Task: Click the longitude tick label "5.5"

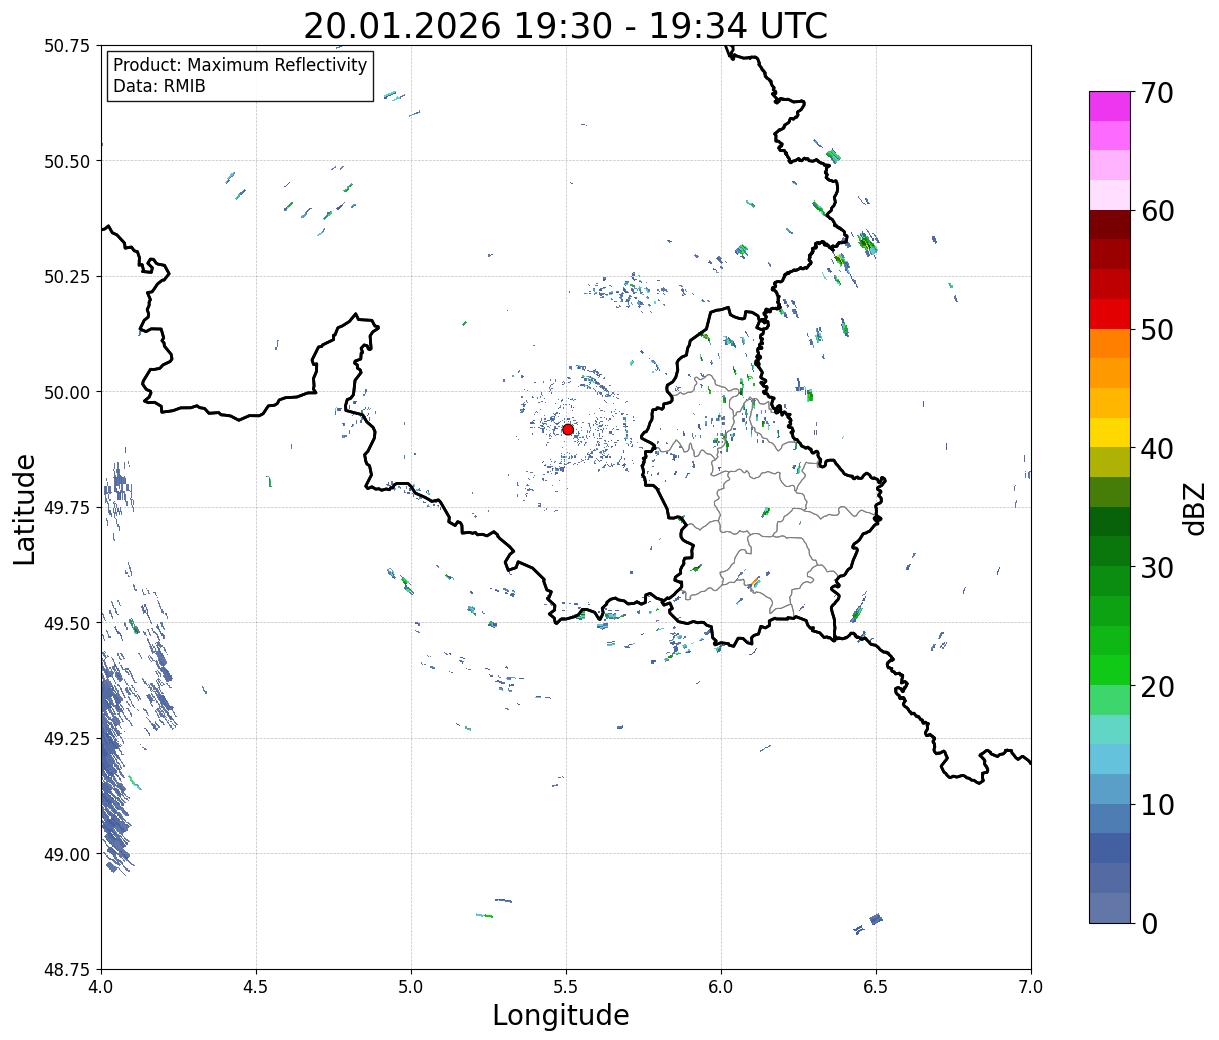Action: 566,987
